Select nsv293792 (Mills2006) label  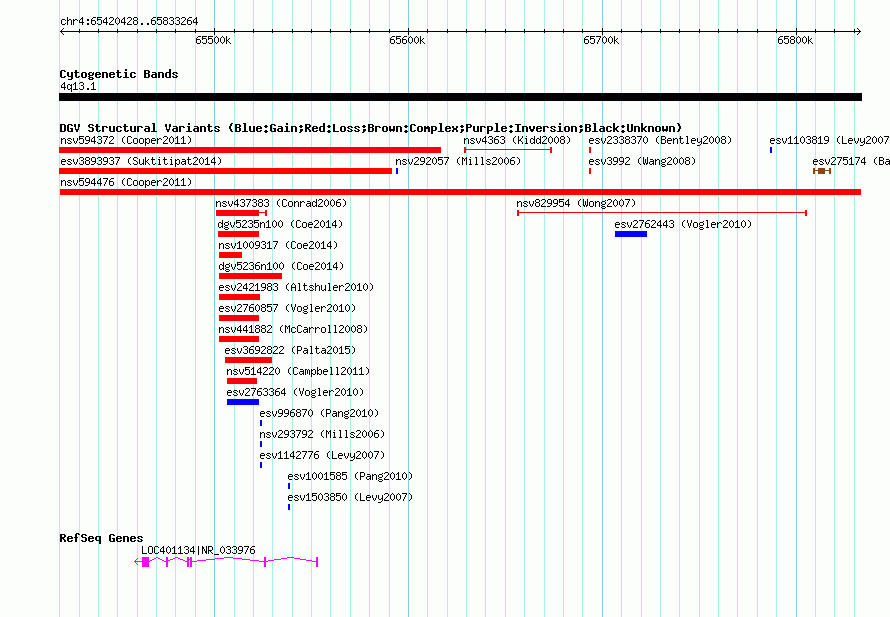[x=322, y=434]
